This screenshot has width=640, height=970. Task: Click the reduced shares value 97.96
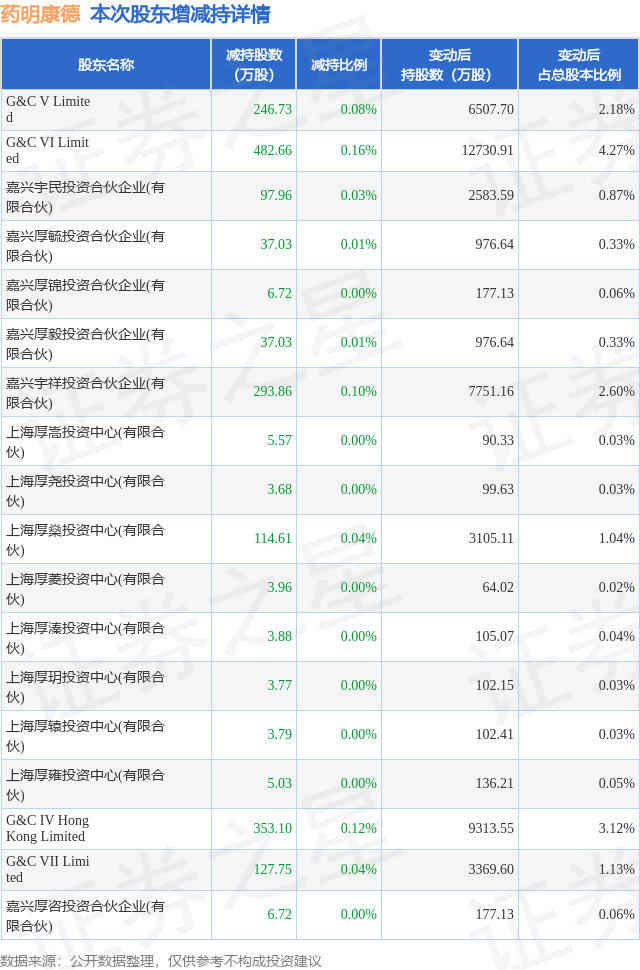(x=276, y=195)
